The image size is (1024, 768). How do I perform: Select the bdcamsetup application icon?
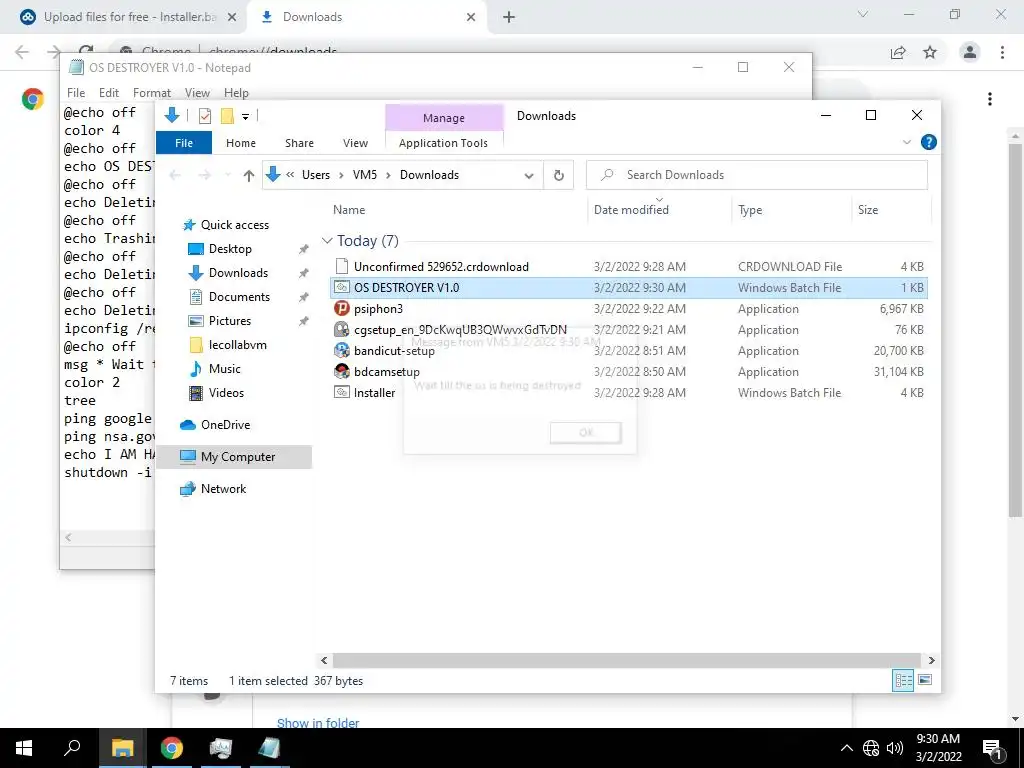point(342,371)
